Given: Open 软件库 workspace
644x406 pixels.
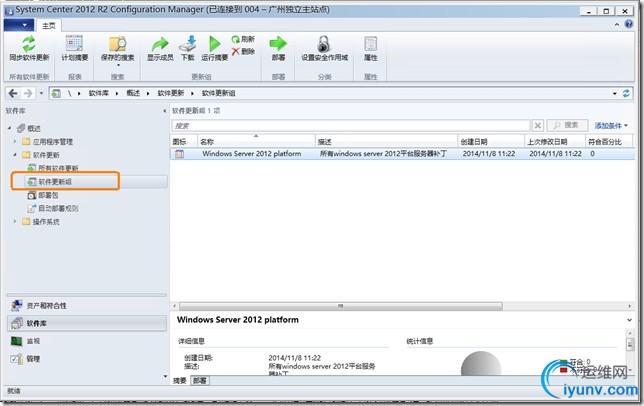Looking at the screenshot, I should [87, 323].
